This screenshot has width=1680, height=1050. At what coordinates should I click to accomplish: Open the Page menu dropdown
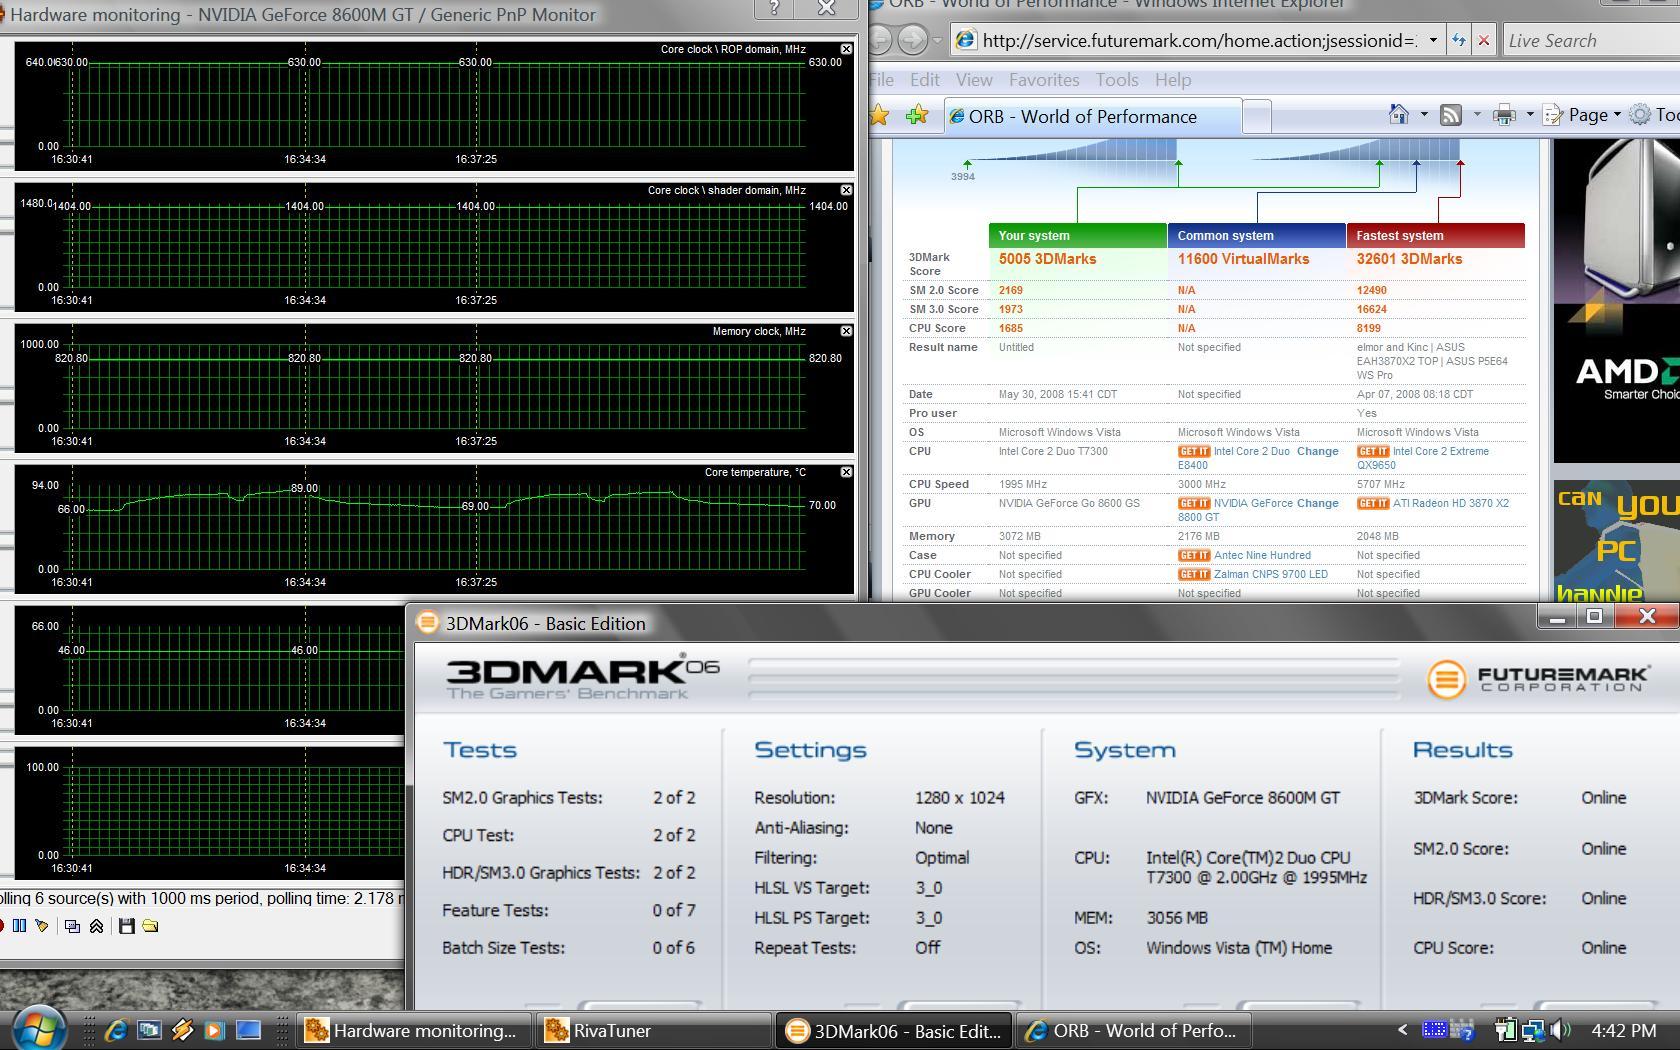[1581, 115]
